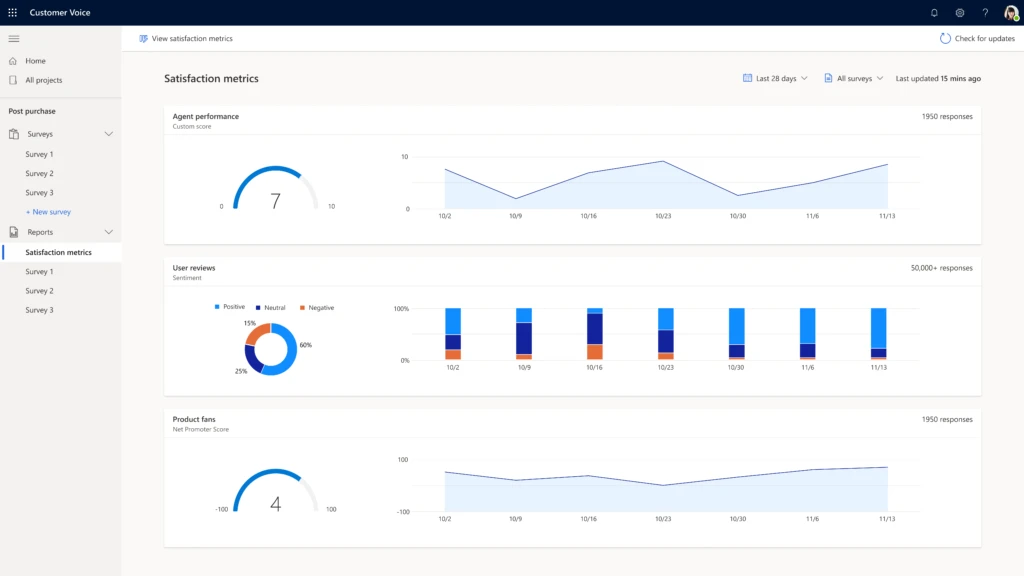Open Survey 2 under Surveys

click(x=40, y=173)
